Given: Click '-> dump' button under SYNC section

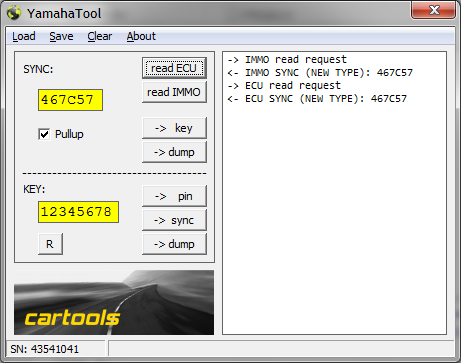Looking at the screenshot, I should 174,152.
